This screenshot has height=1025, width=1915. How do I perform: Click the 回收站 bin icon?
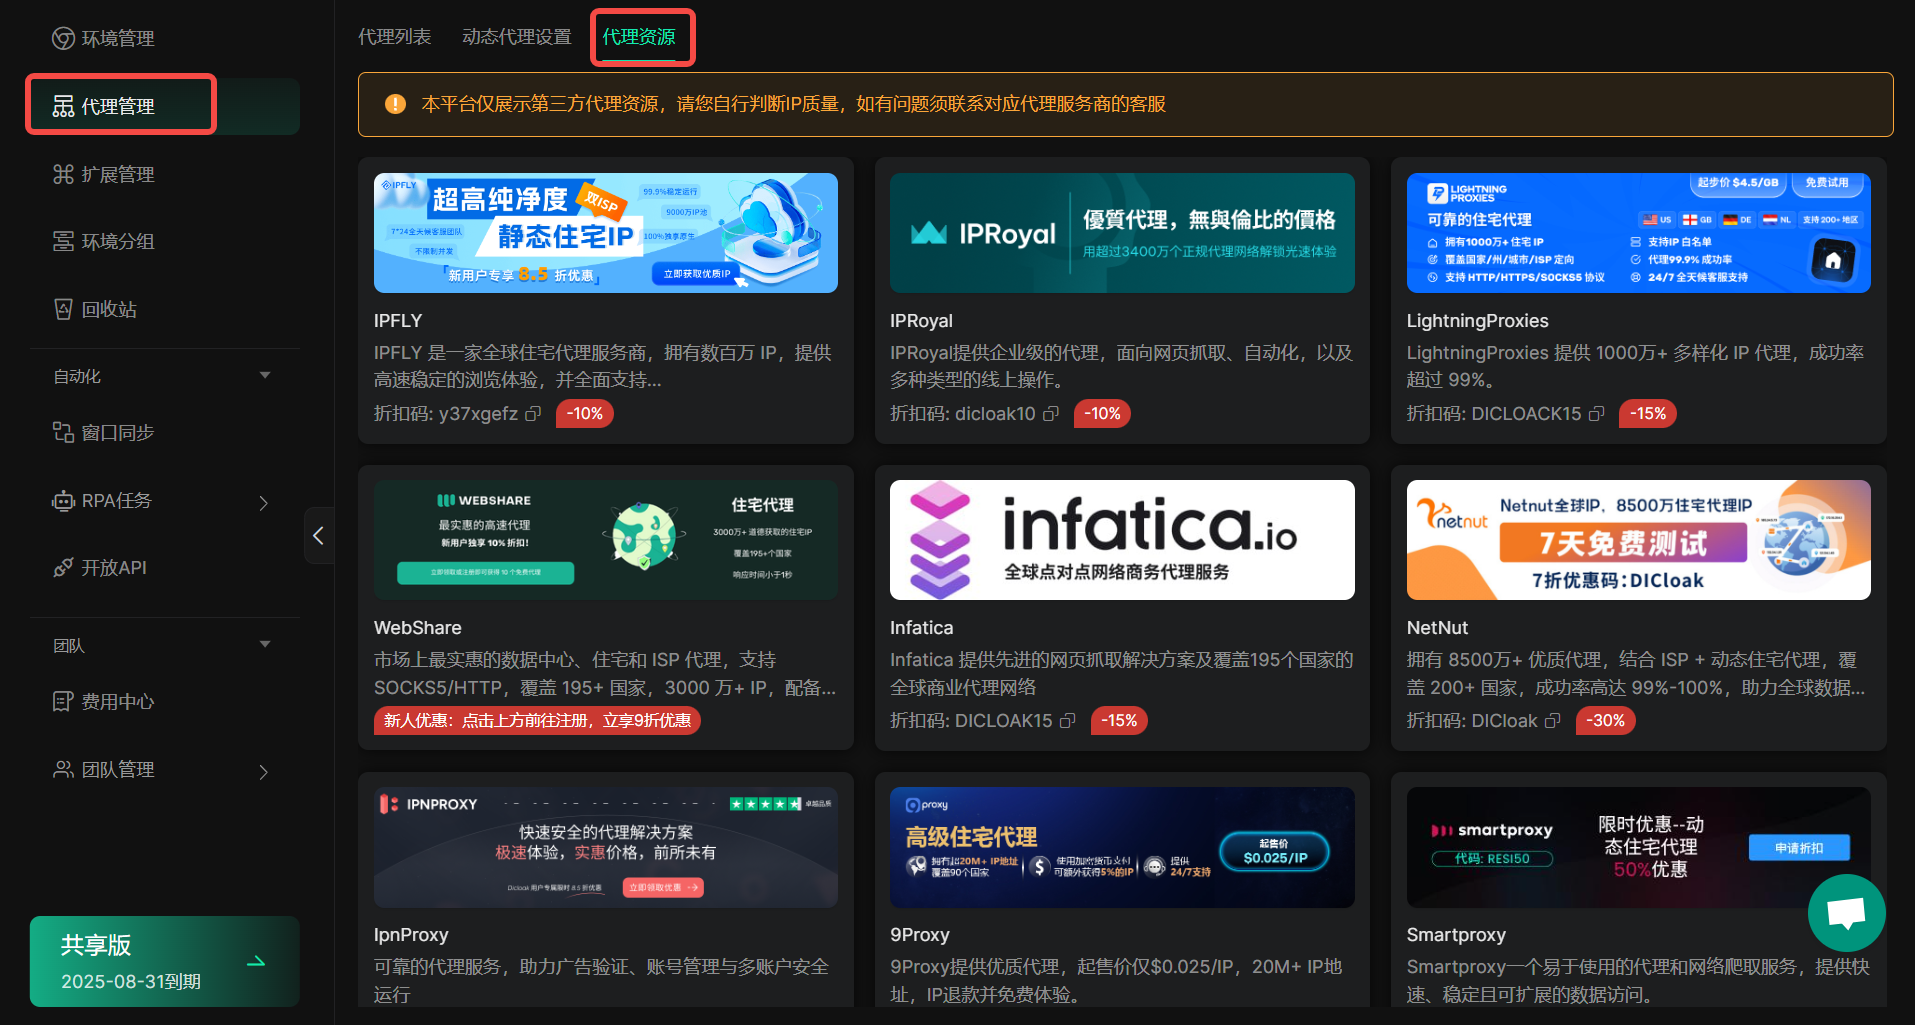tap(63, 309)
